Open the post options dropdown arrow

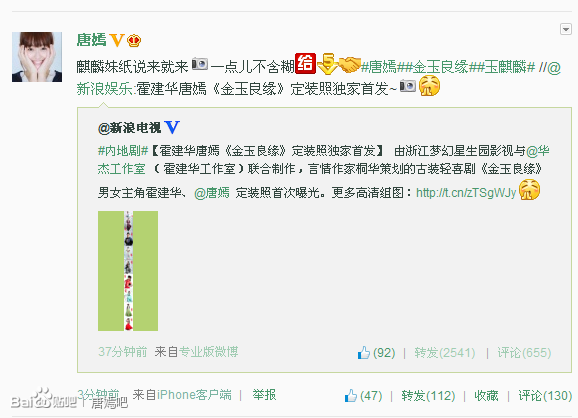565,29
